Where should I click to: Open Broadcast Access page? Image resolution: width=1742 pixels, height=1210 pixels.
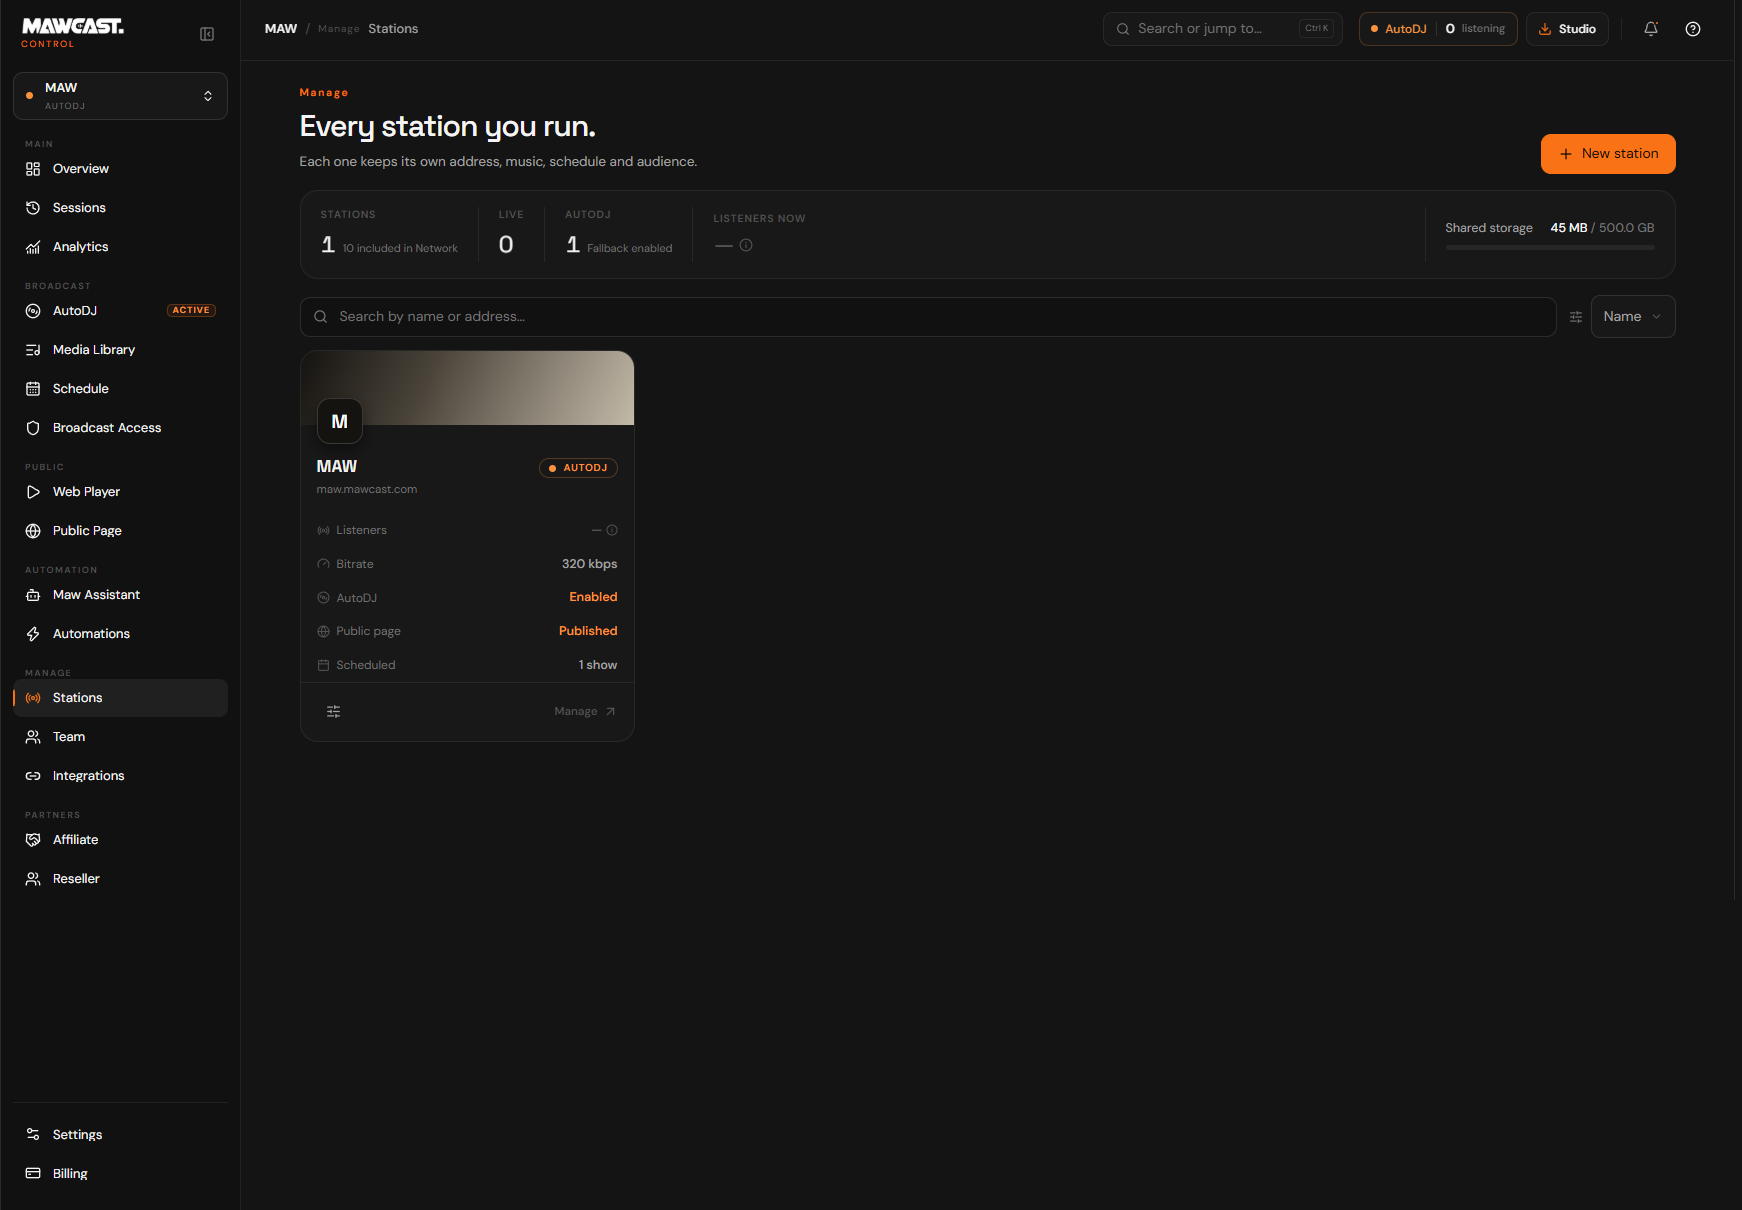(120, 428)
